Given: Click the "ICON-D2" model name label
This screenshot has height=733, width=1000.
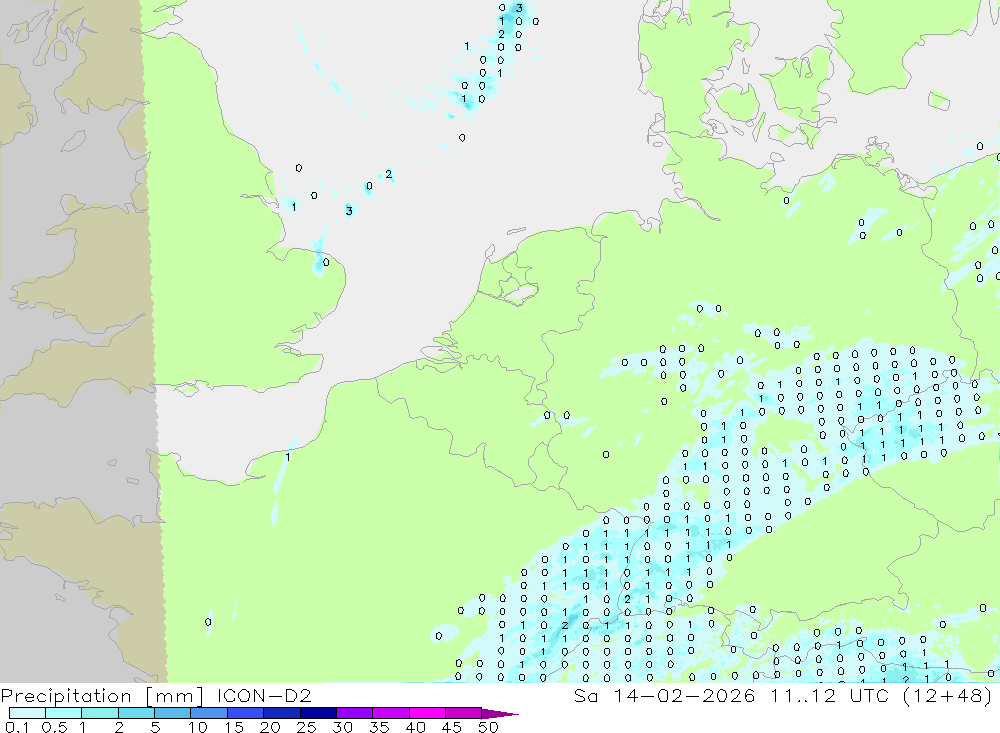Looking at the screenshot, I should tap(264, 695).
